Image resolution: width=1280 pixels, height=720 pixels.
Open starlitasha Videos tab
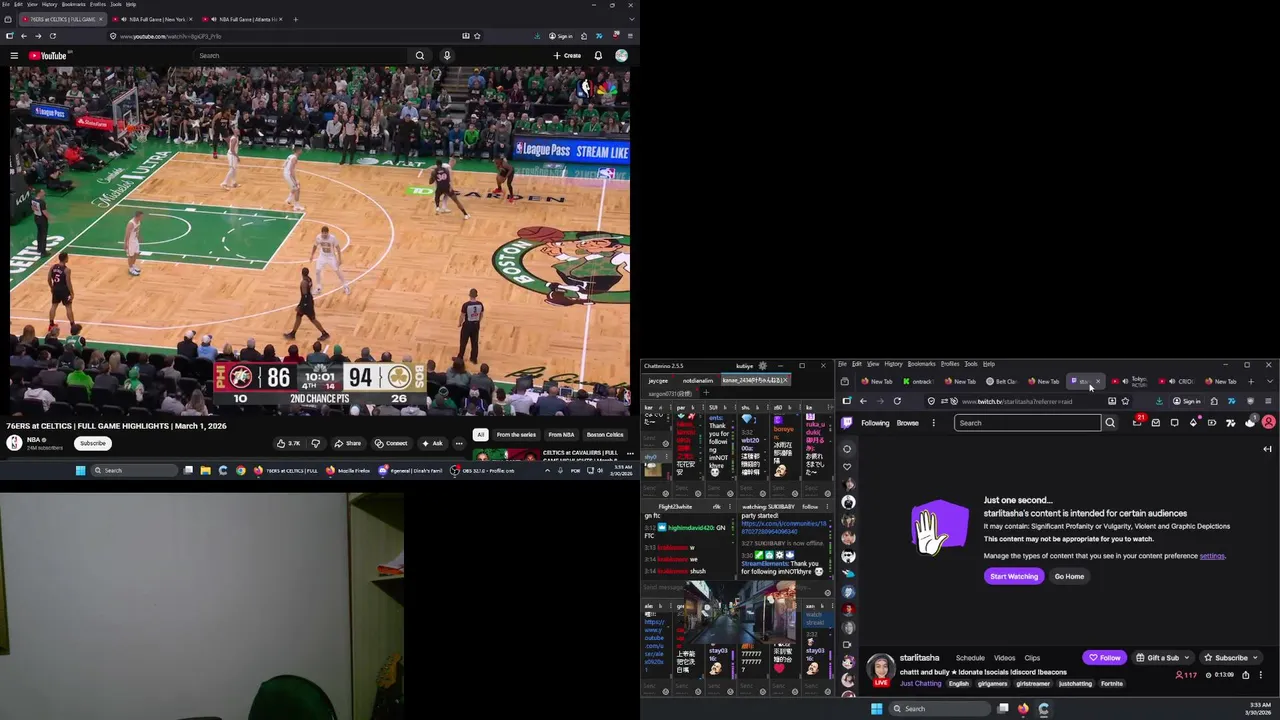coord(1005,658)
